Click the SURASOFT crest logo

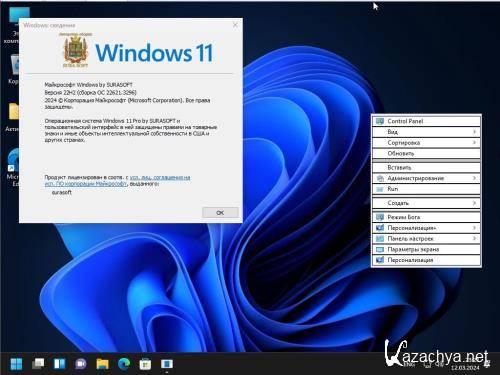tap(76, 50)
